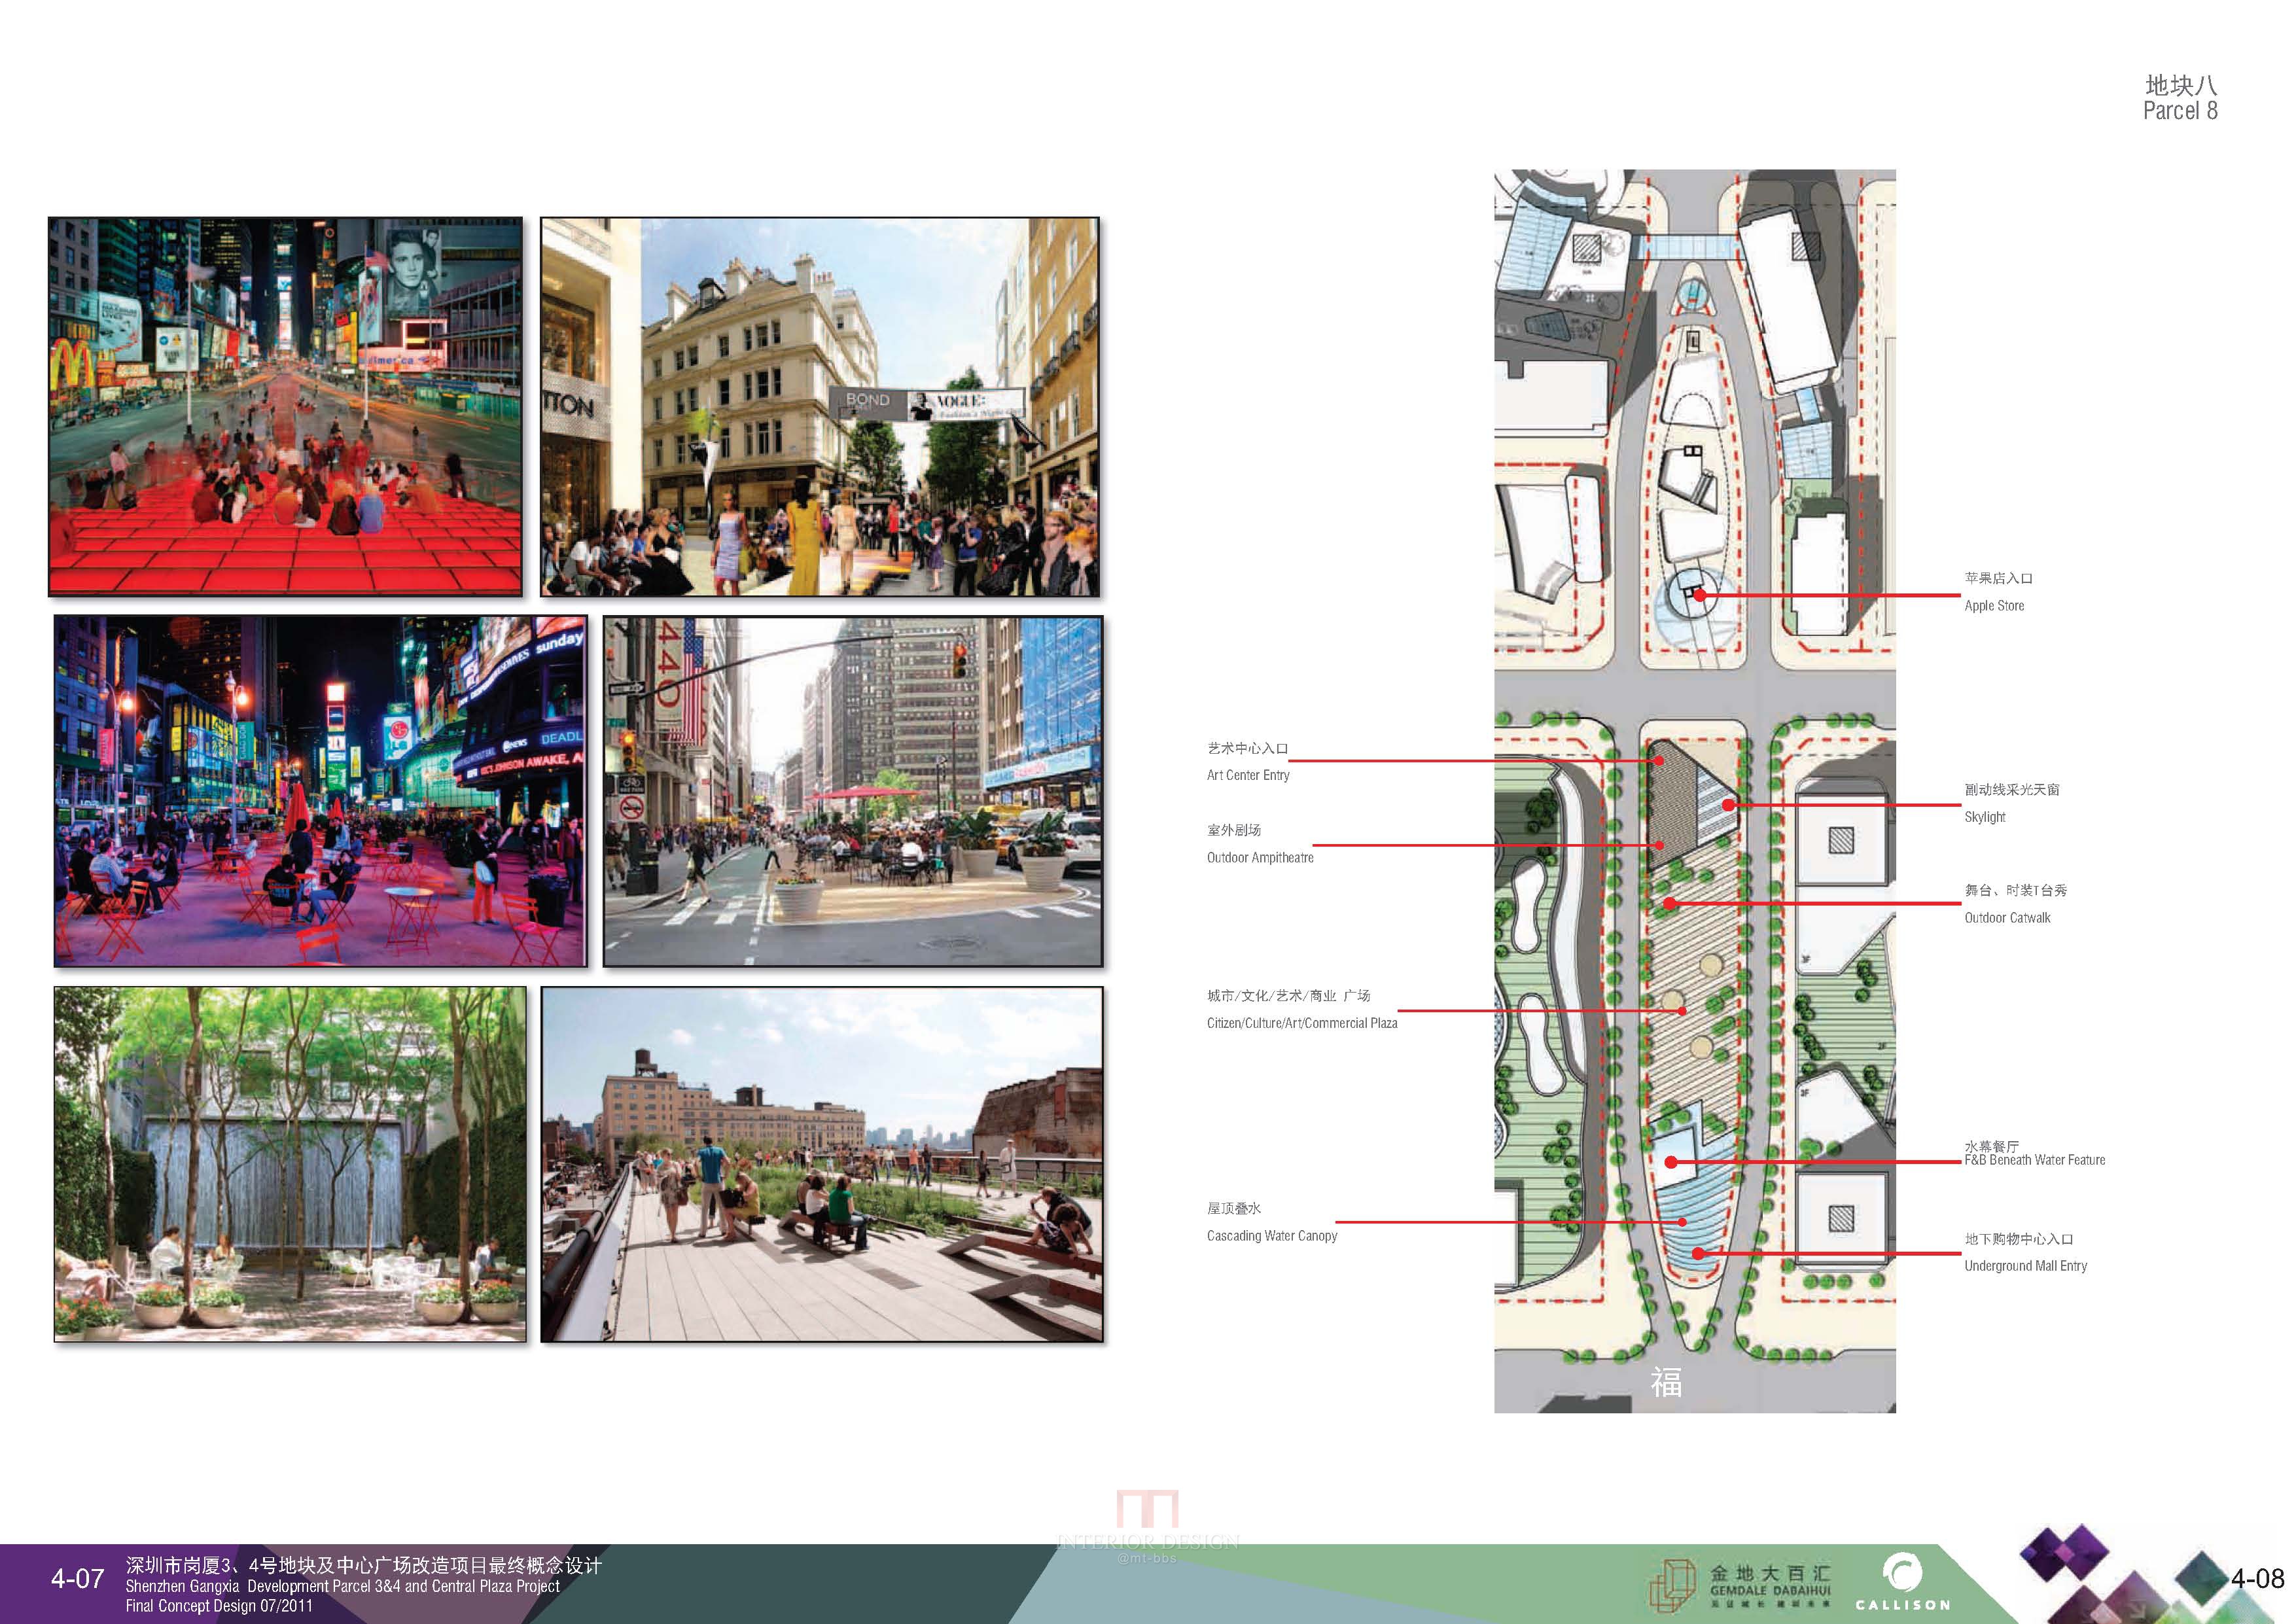2296x1624 pixels.
Task: Click the Chinese project title in footer
Action: click(364, 1565)
